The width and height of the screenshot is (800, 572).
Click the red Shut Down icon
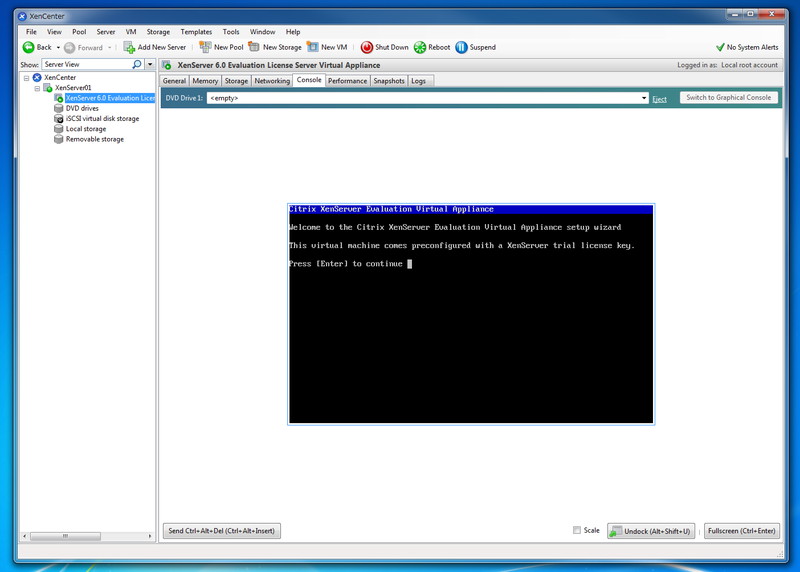click(366, 47)
